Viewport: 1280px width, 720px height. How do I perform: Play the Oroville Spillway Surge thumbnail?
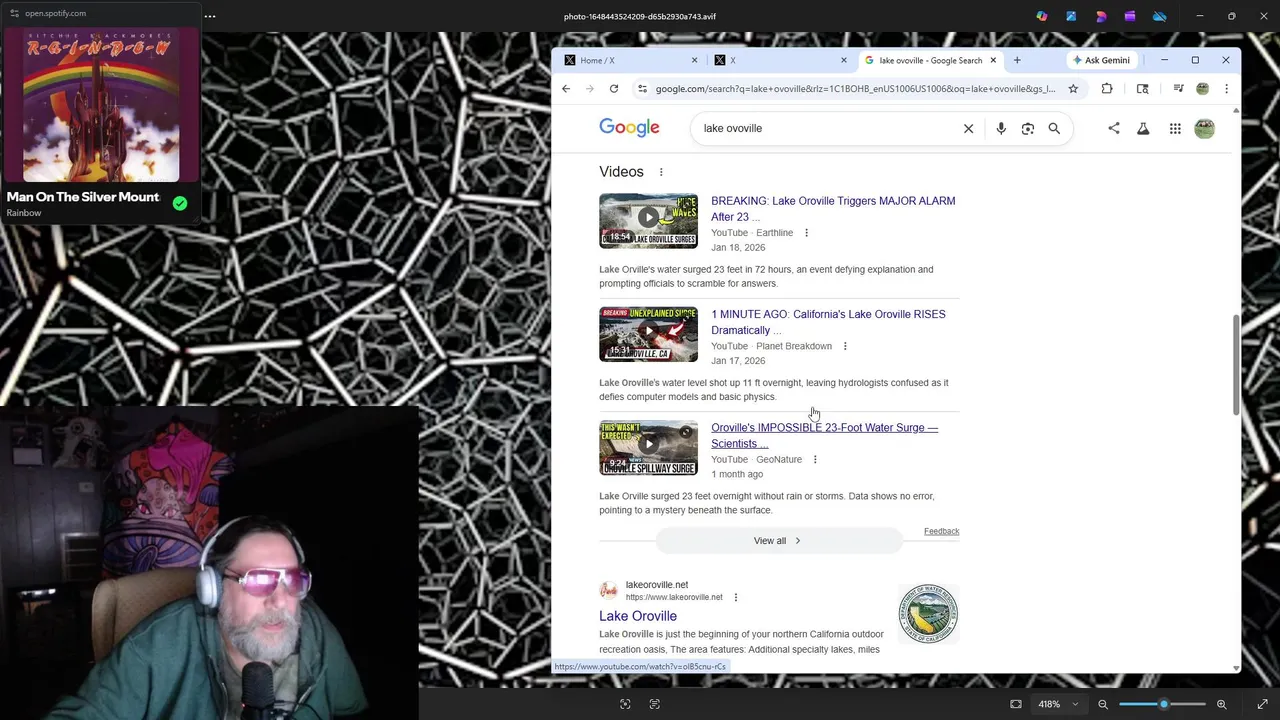648,447
